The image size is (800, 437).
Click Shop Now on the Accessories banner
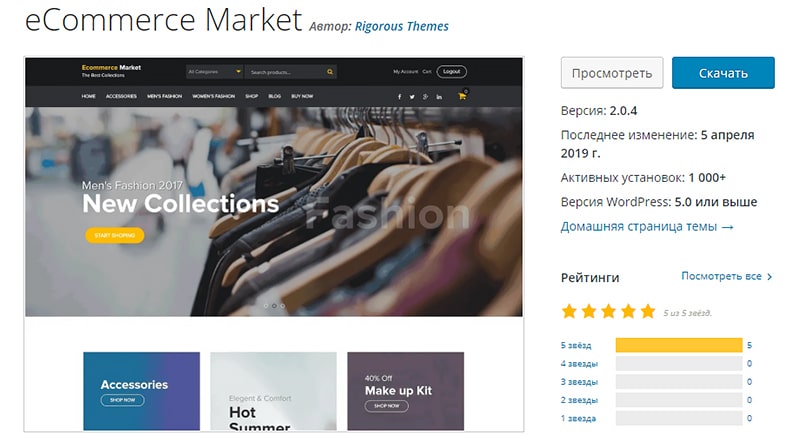click(122, 400)
